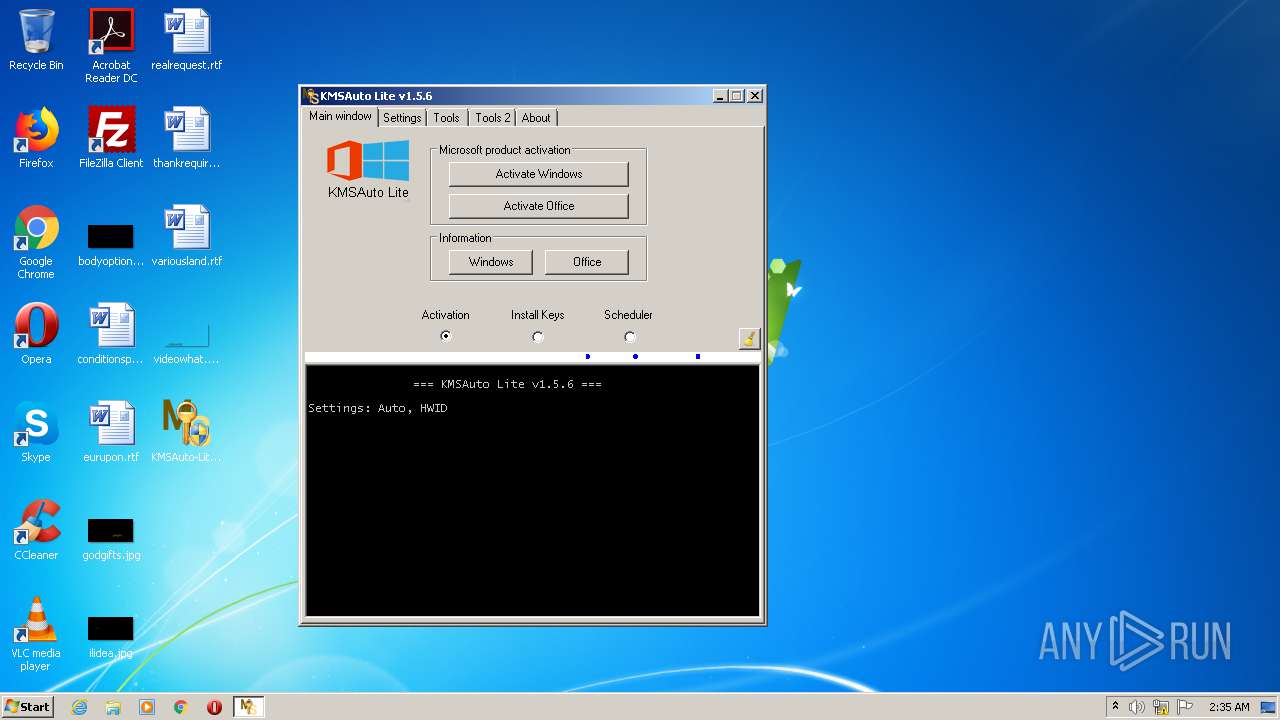The image size is (1280, 720).
Task: Open bodyoption... desktop file
Action: pos(111,244)
